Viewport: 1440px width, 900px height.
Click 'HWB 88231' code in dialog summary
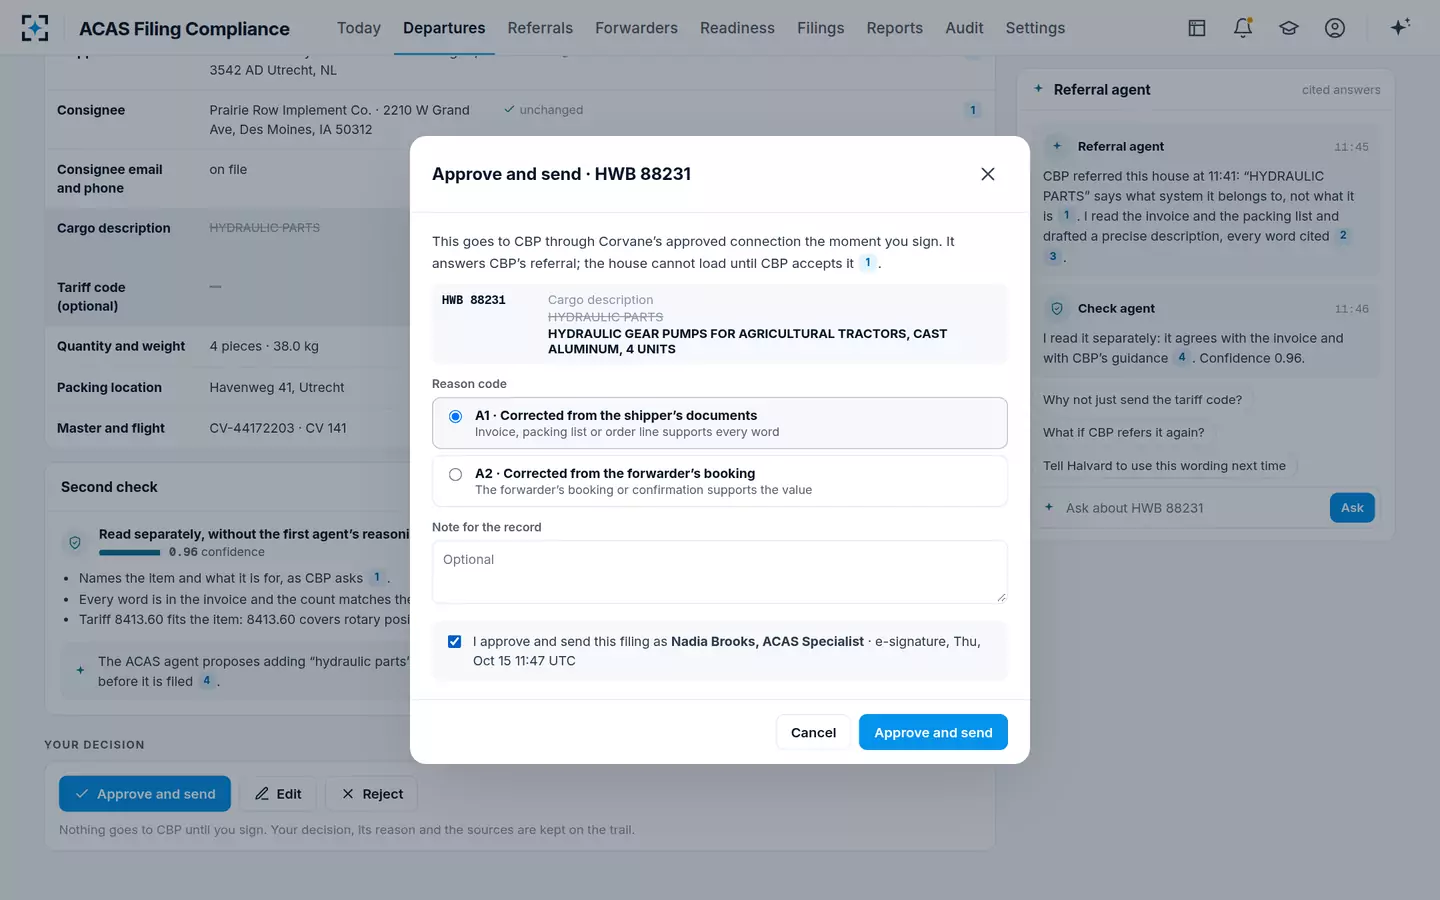point(474,300)
